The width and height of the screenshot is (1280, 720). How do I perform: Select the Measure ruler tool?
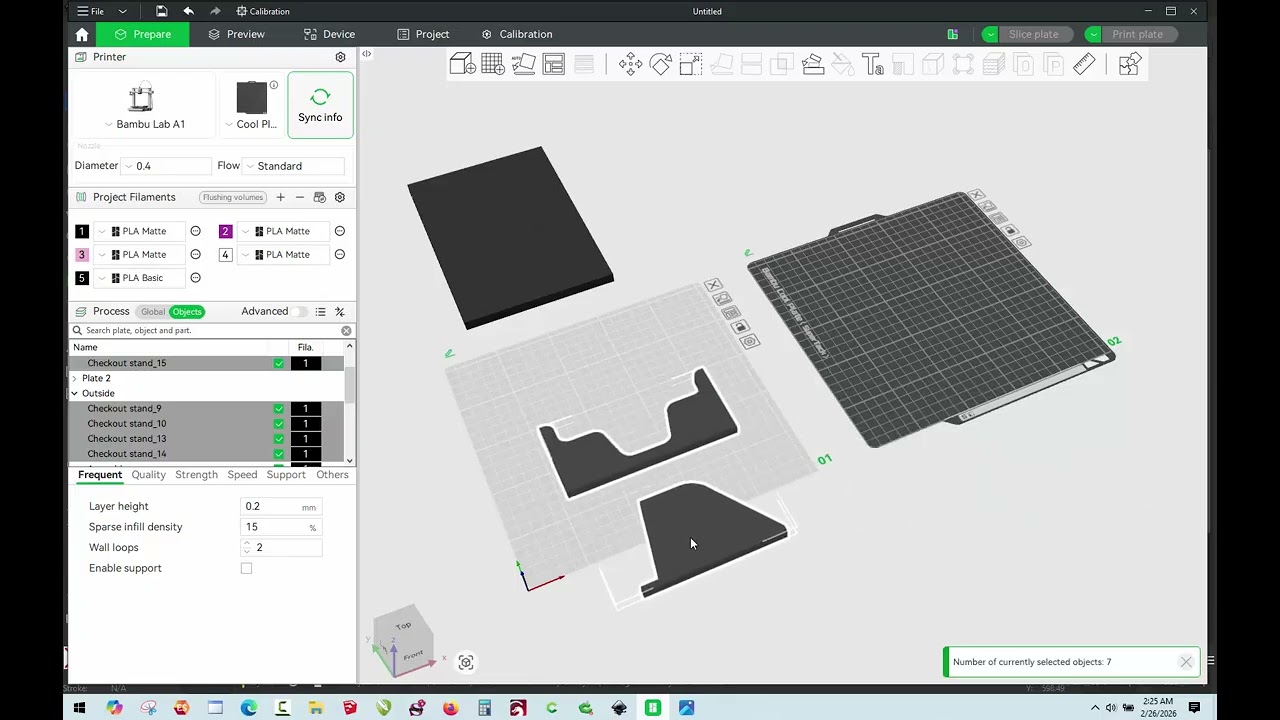[1084, 64]
